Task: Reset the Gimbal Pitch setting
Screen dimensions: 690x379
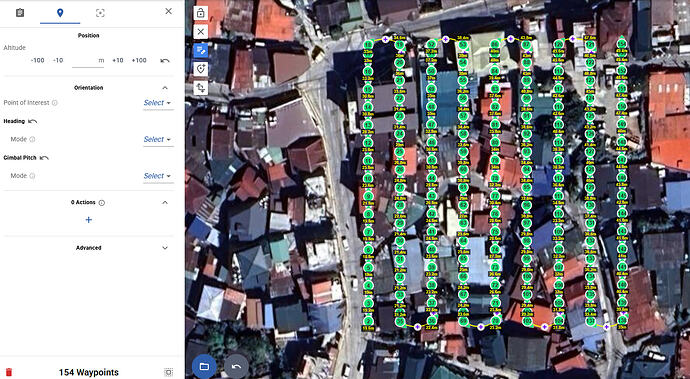Action: tap(44, 158)
